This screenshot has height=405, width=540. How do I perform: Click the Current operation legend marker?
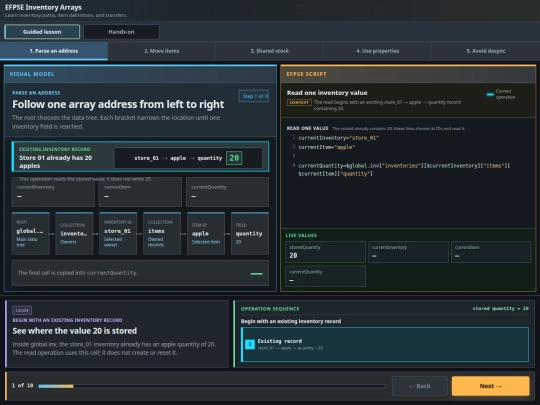coord(490,94)
